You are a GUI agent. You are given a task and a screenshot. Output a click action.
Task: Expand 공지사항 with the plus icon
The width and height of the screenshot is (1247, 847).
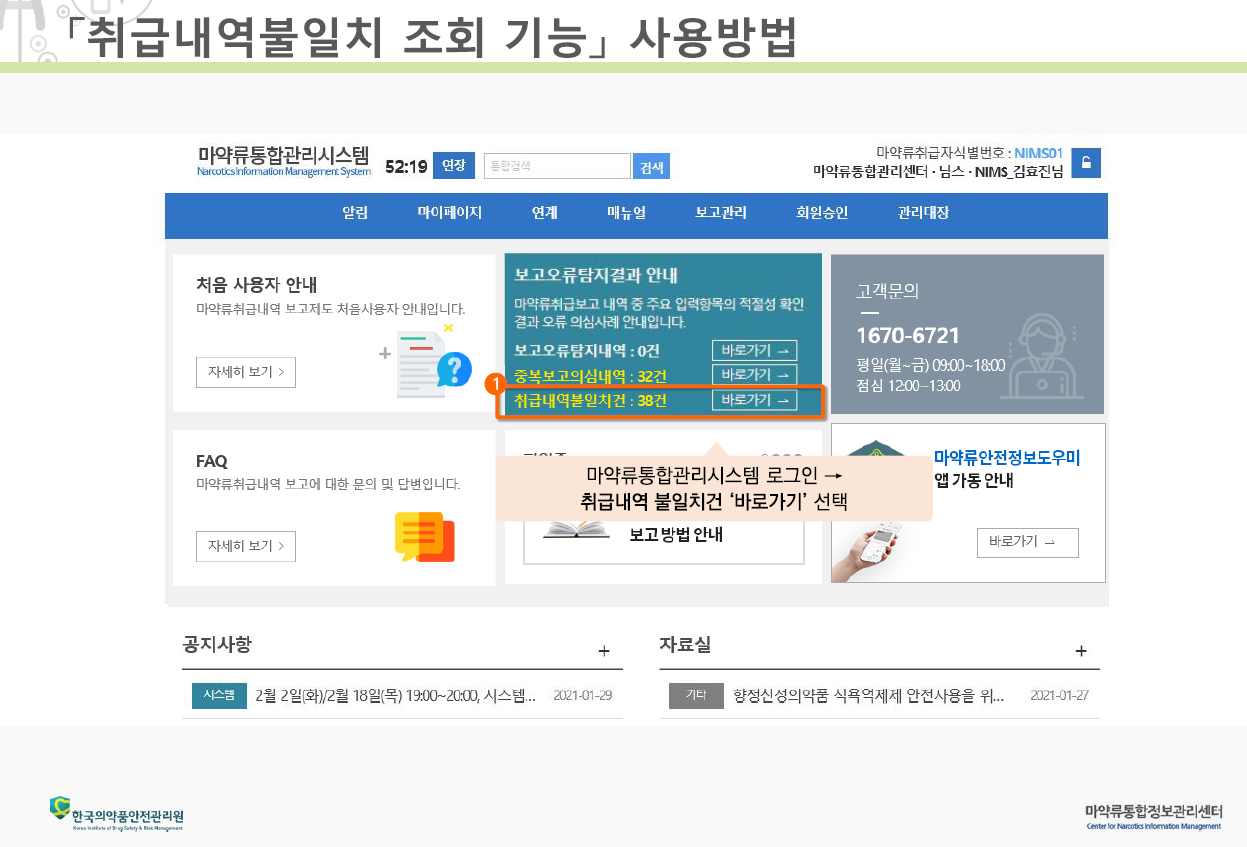coord(604,651)
